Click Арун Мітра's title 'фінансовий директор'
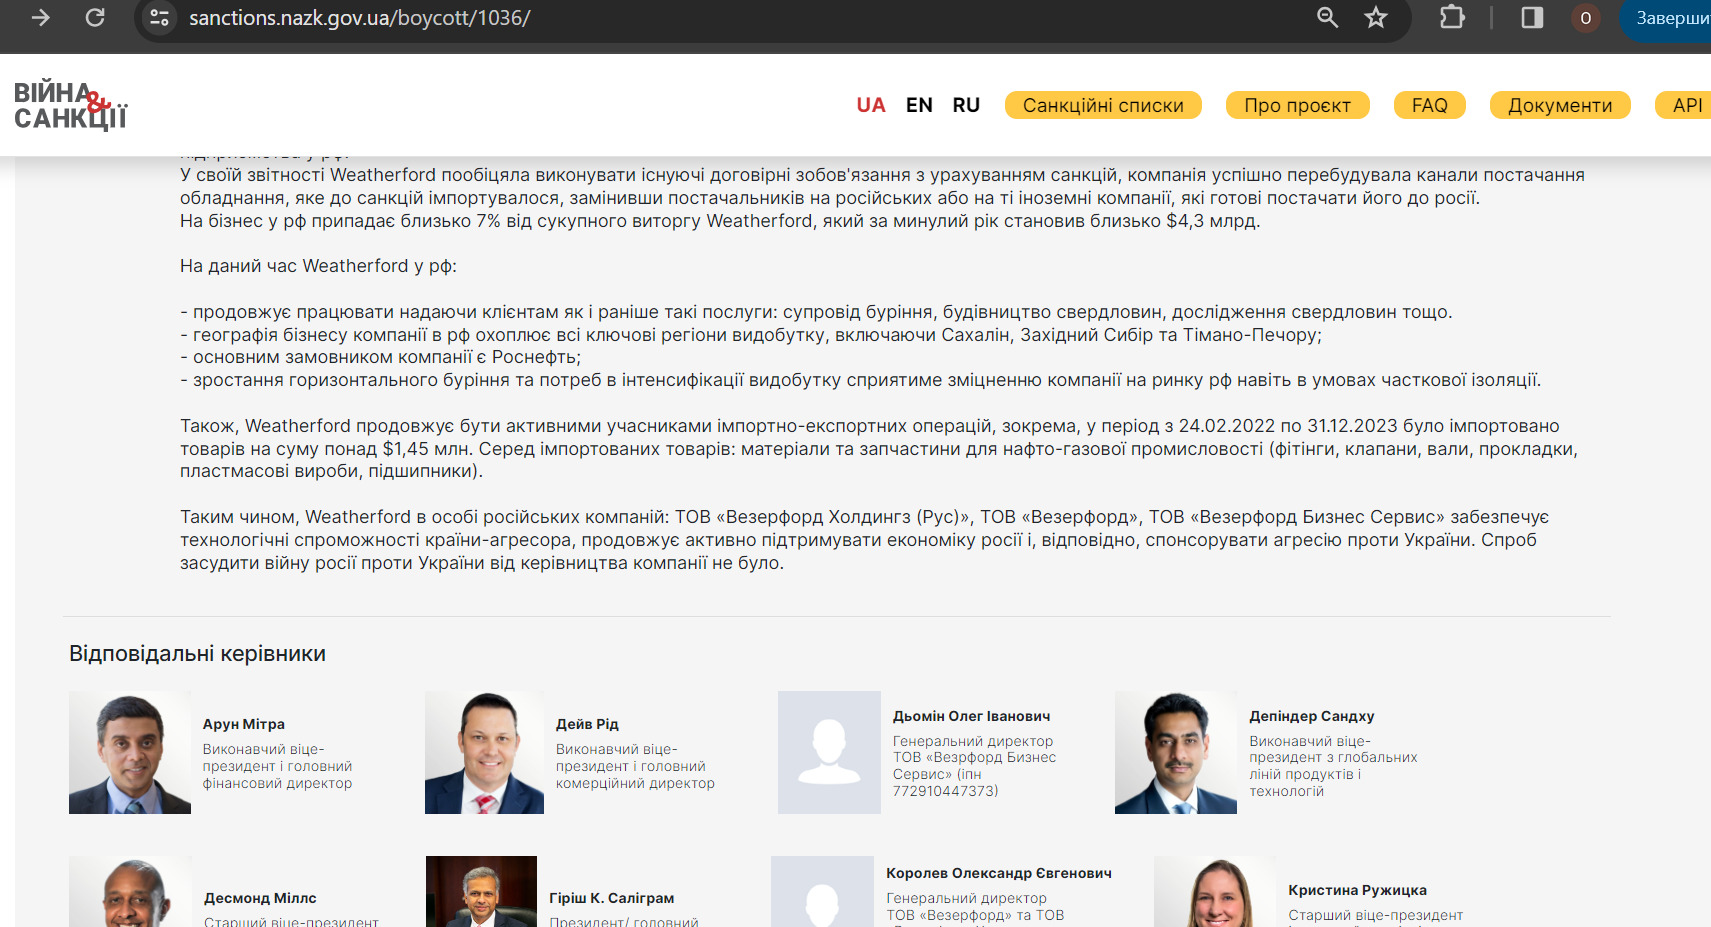The width and height of the screenshot is (1711, 927). pyautogui.click(x=277, y=783)
